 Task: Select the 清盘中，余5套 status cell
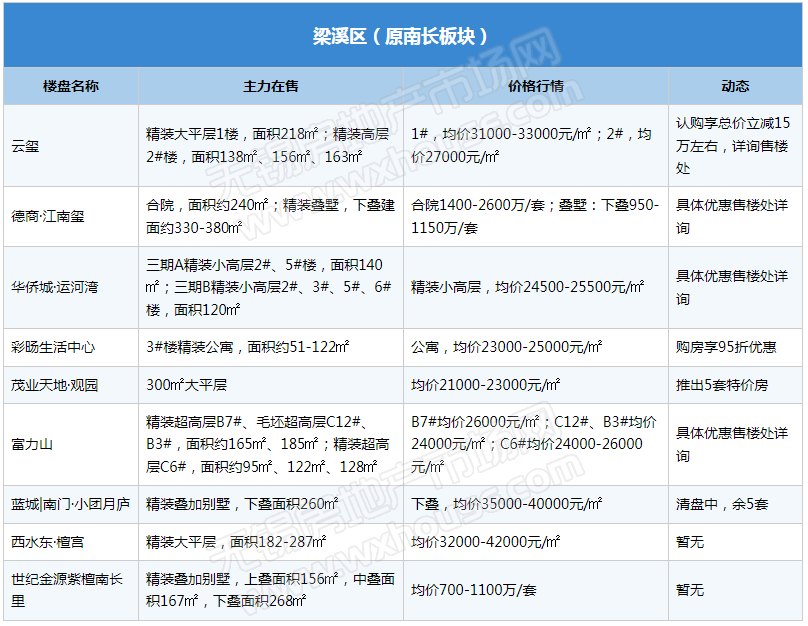722,505
